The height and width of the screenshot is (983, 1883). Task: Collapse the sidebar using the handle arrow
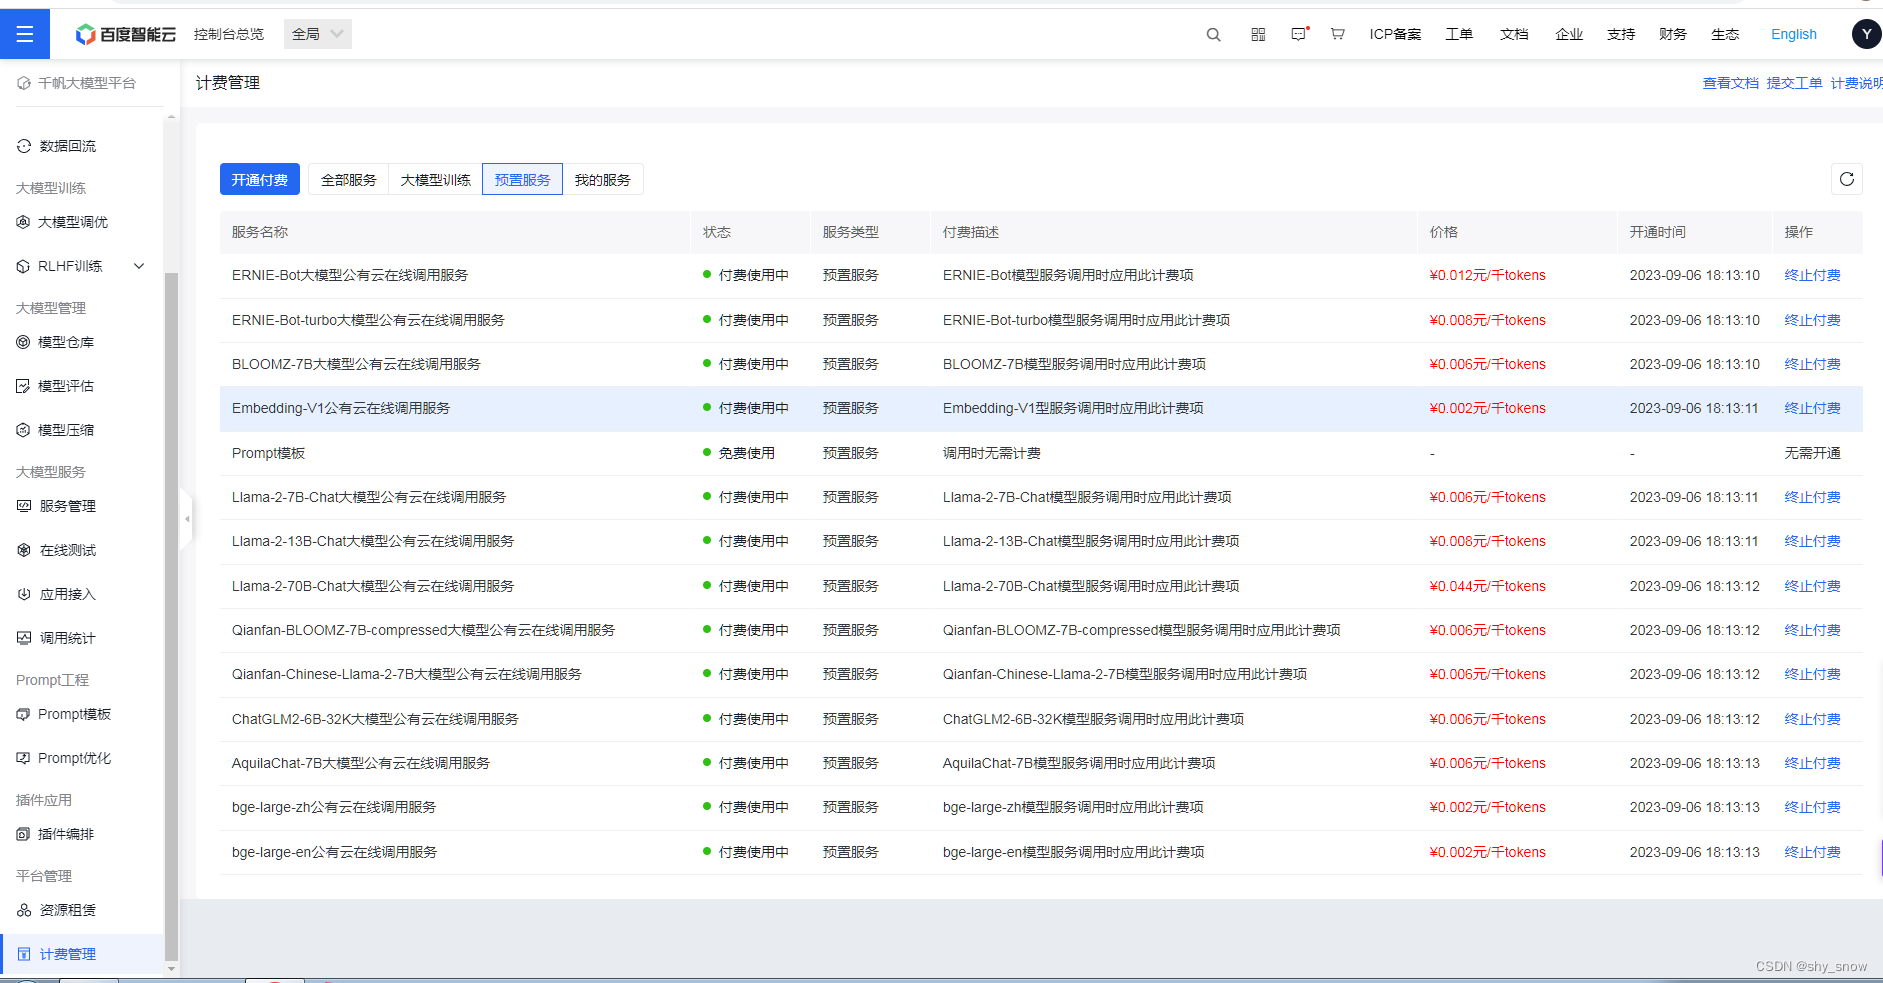click(186, 519)
